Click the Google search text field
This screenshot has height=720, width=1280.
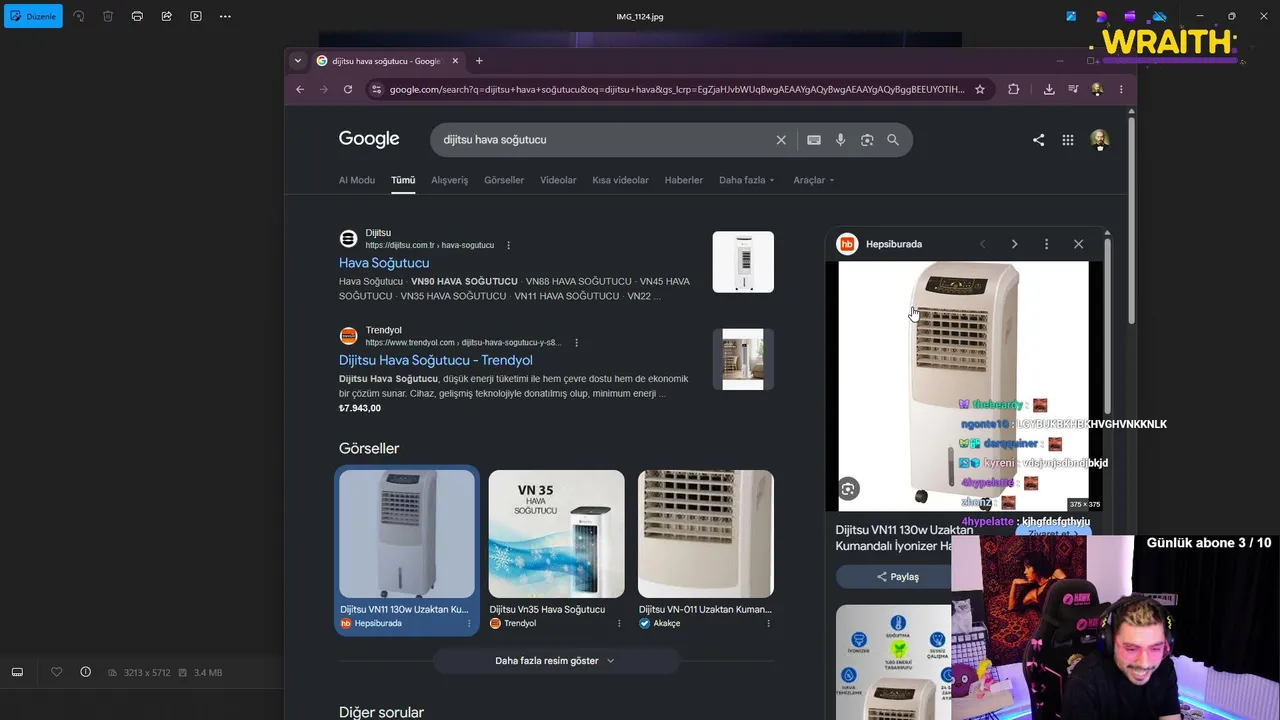[603, 140]
